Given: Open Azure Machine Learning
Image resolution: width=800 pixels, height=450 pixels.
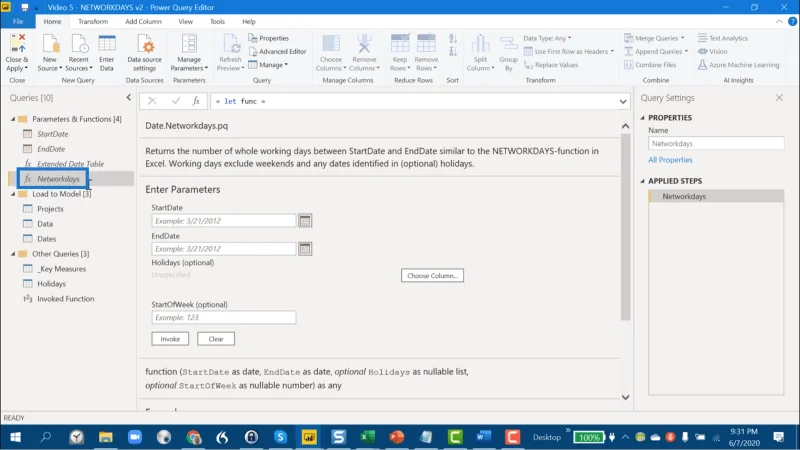Looking at the screenshot, I should (739, 65).
